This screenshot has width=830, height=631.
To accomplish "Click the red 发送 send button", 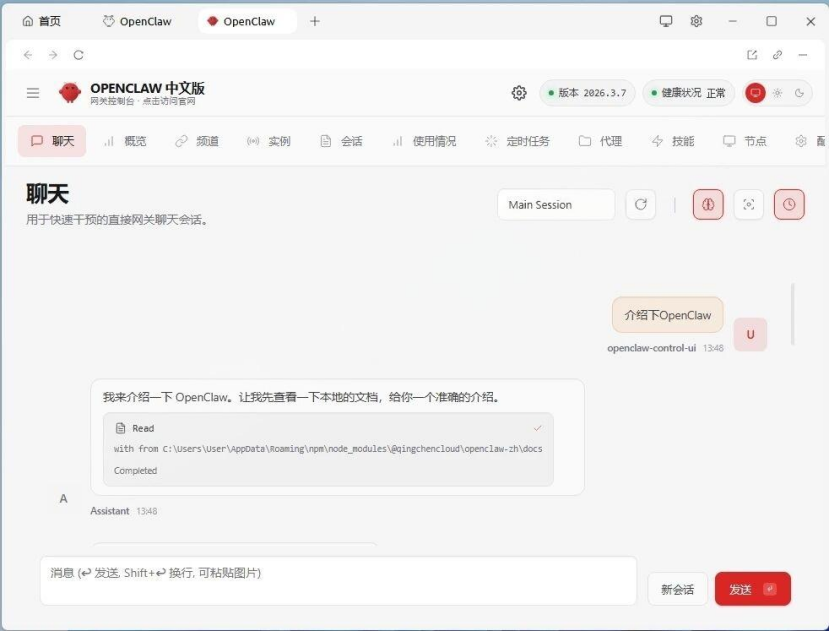I will 753,589.
